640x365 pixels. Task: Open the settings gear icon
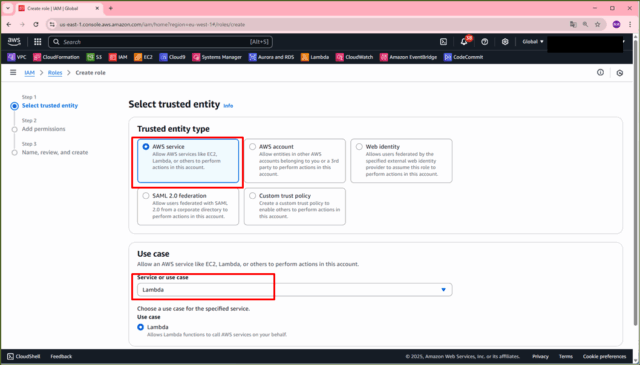point(505,42)
